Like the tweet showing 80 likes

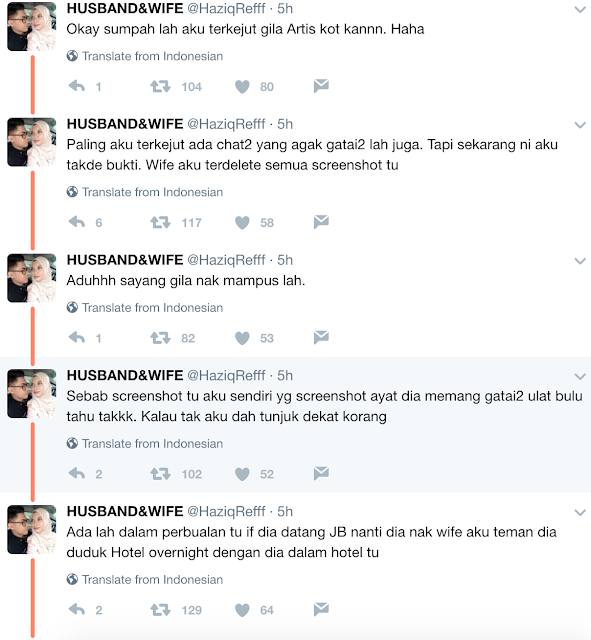tap(242, 87)
